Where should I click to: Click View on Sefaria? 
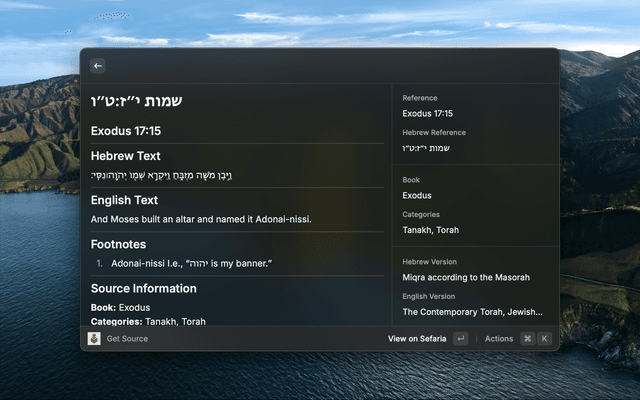click(417, 339)
